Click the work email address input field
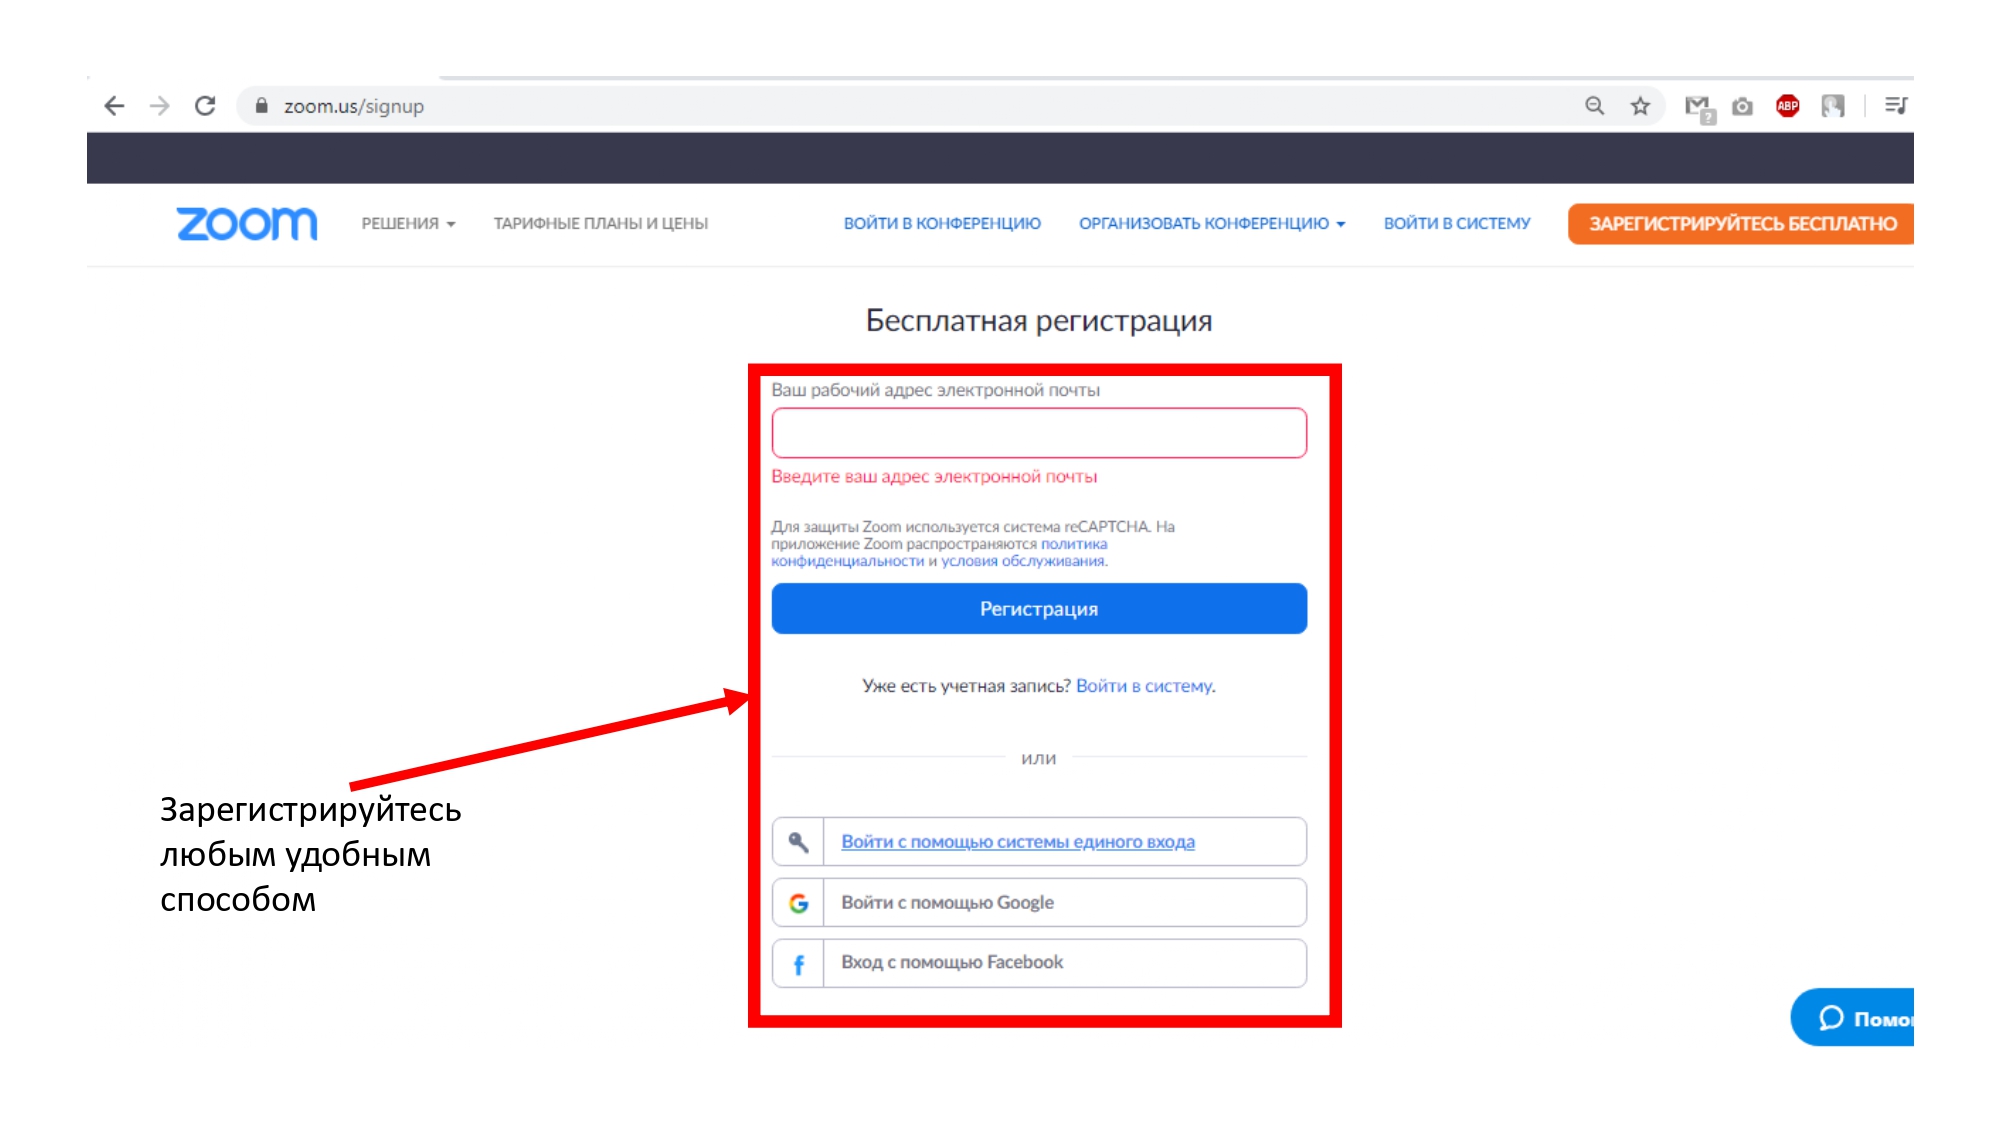The height and width of the screenshot is (1125, 2000). point(1038,433)
